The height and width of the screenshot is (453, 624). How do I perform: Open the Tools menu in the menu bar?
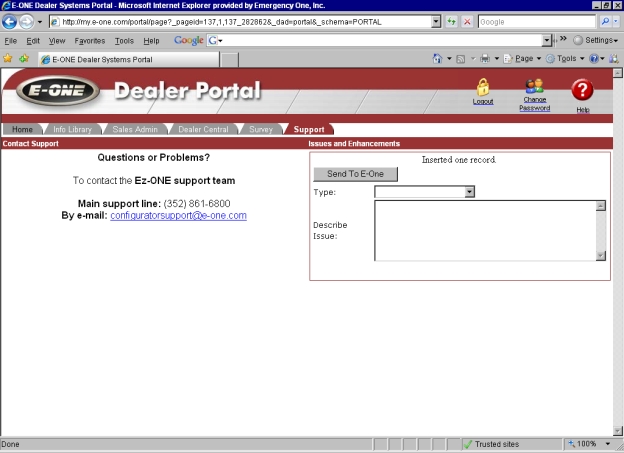tap(124, 41)
